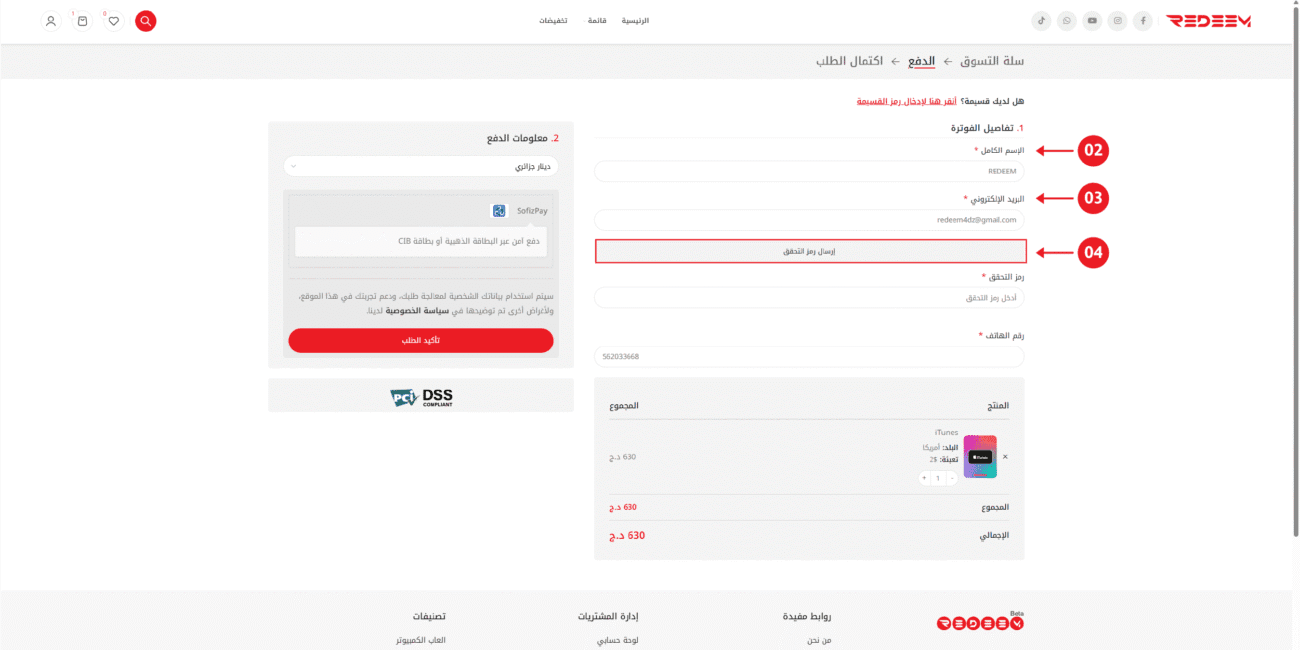Image resolution: width=1300 pixels, height=650 pixels.
Task: Visit the TikTok social icon
Action: click(1041, 20)
